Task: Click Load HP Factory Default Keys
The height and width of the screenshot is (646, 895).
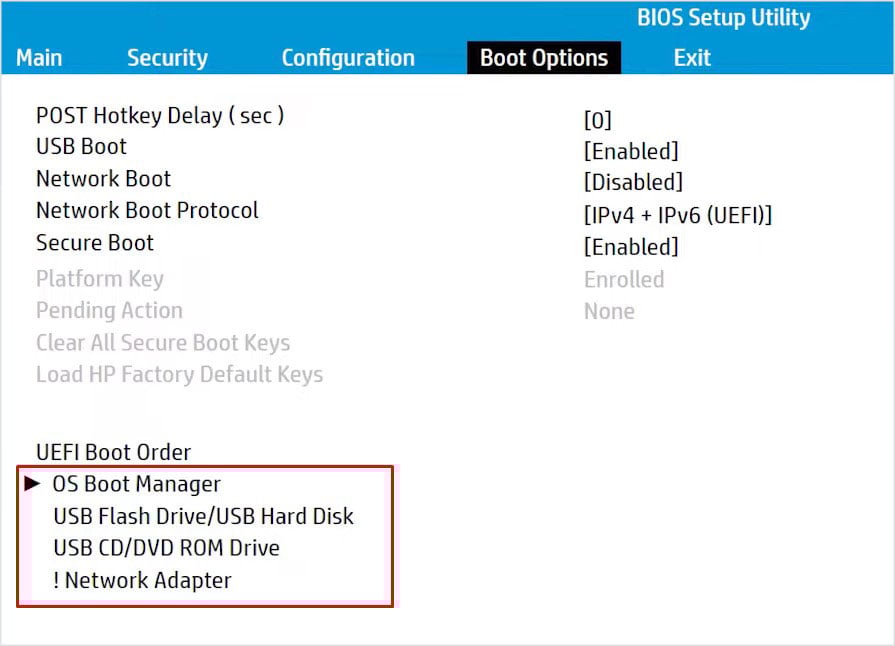Action: [x=179, y=375]
